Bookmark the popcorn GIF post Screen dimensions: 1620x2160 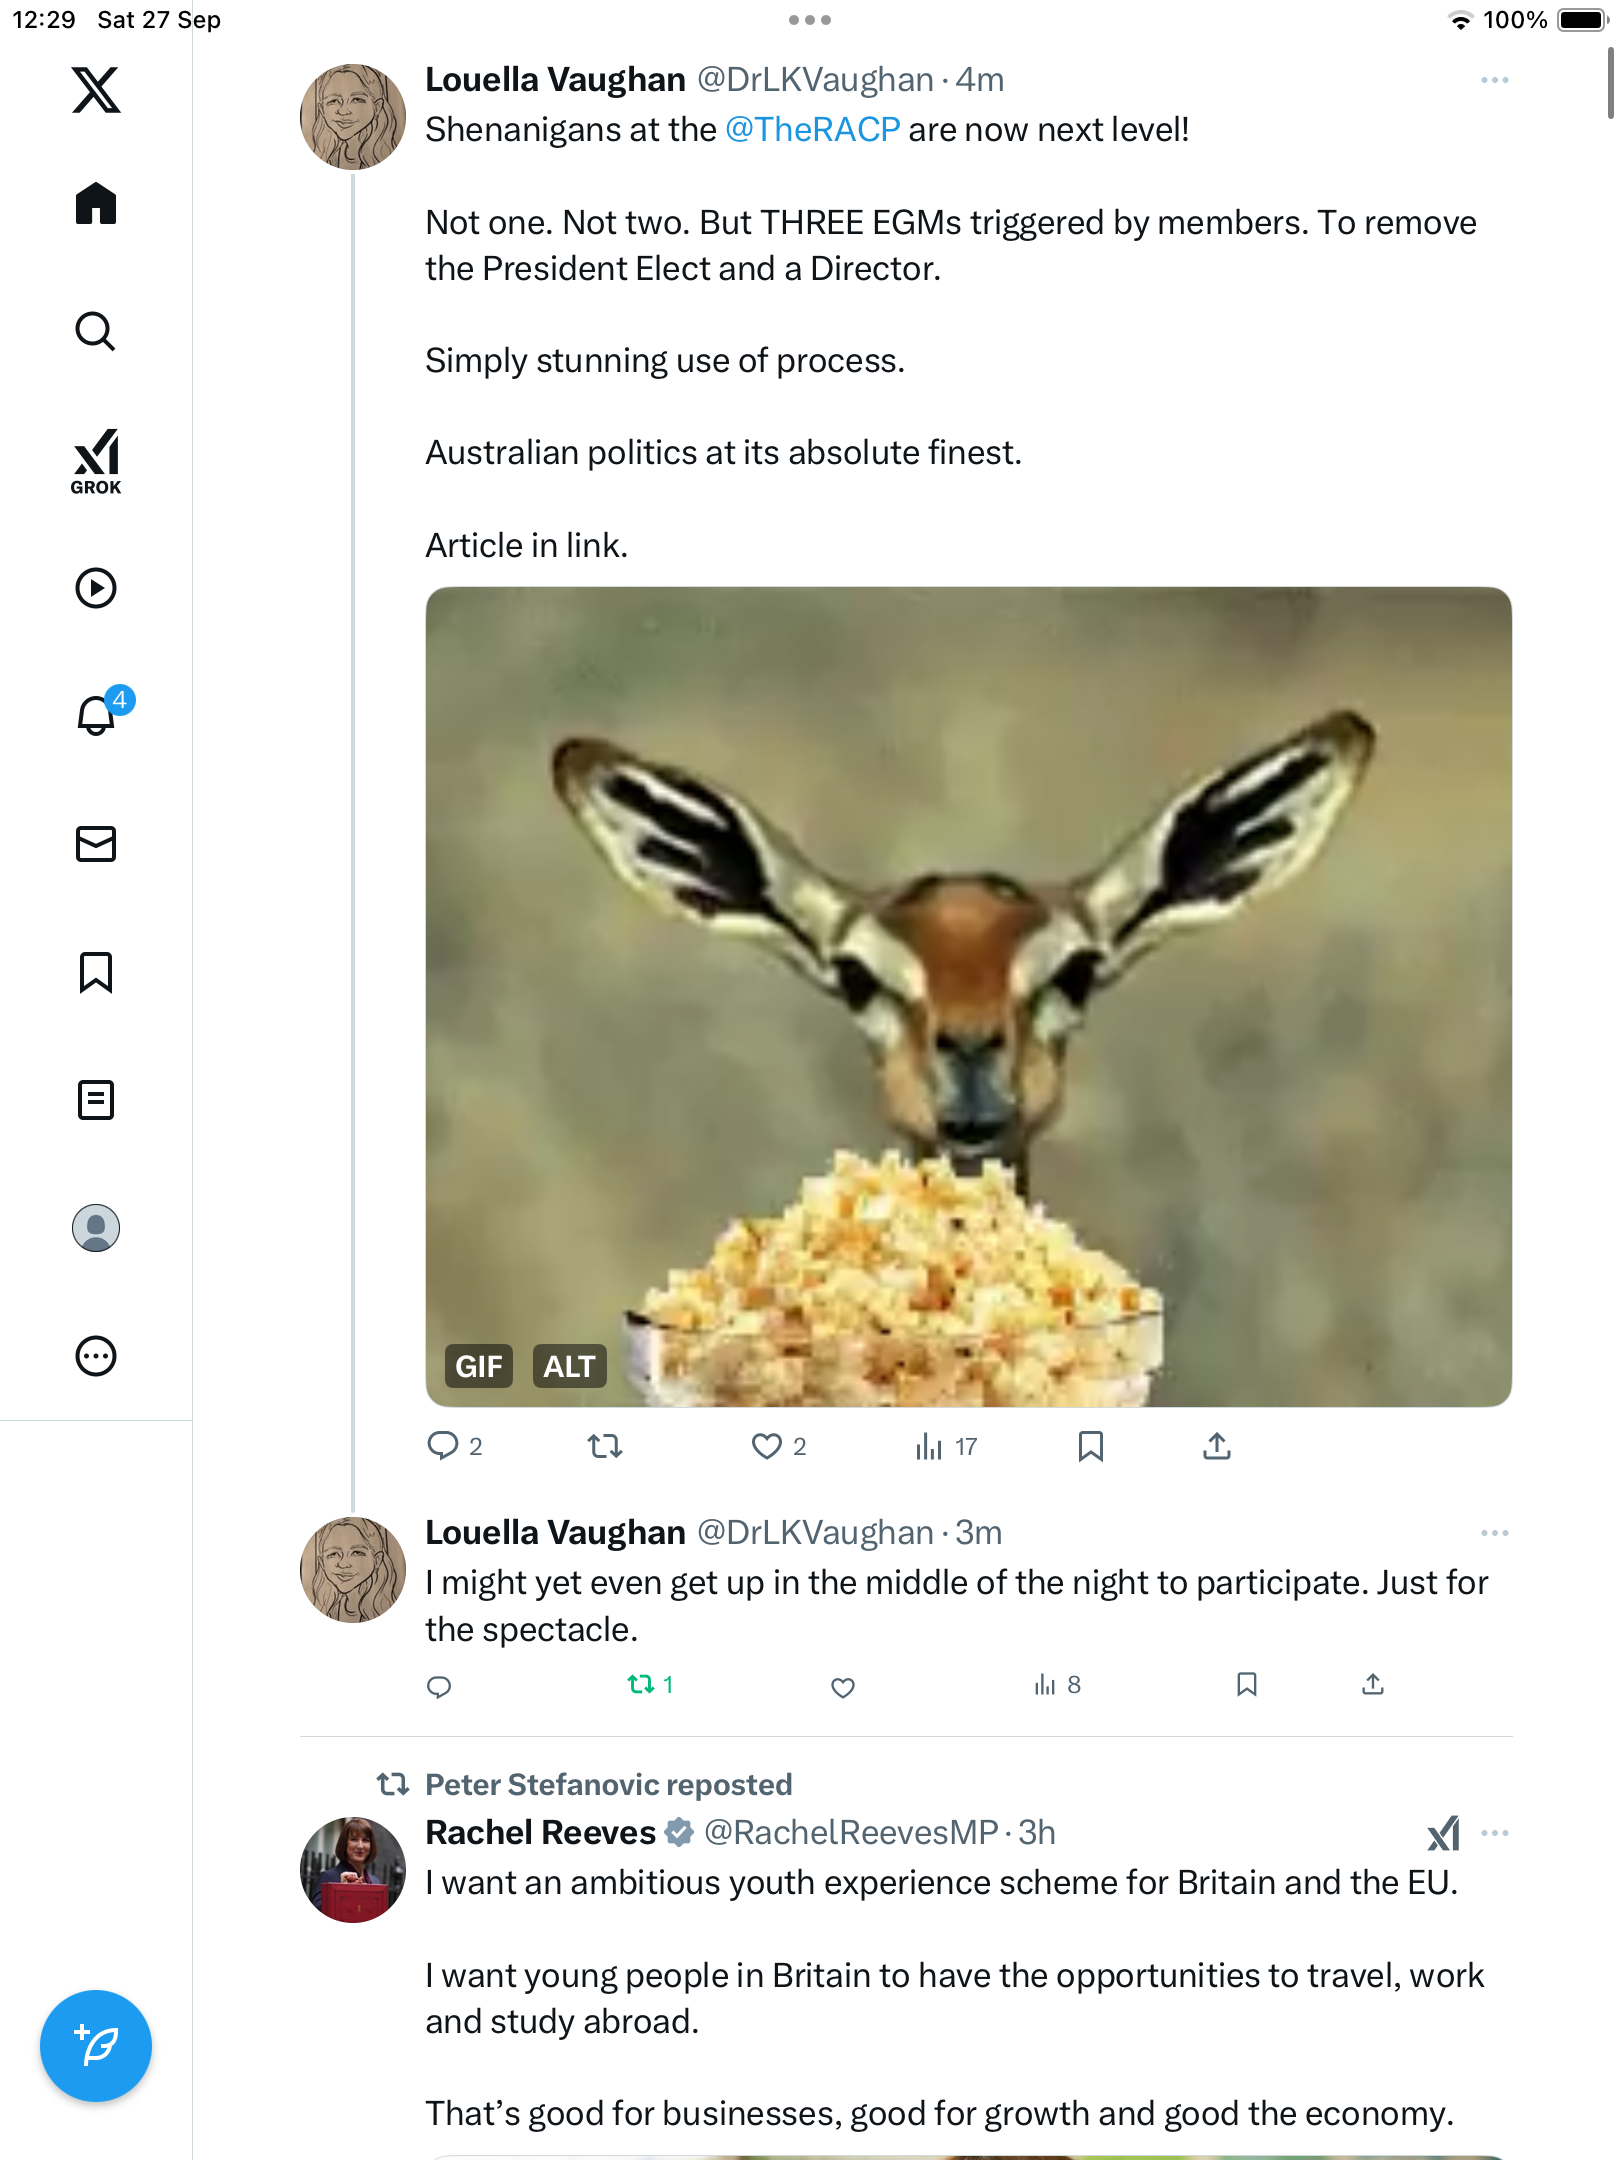tap(1091, 1446)
